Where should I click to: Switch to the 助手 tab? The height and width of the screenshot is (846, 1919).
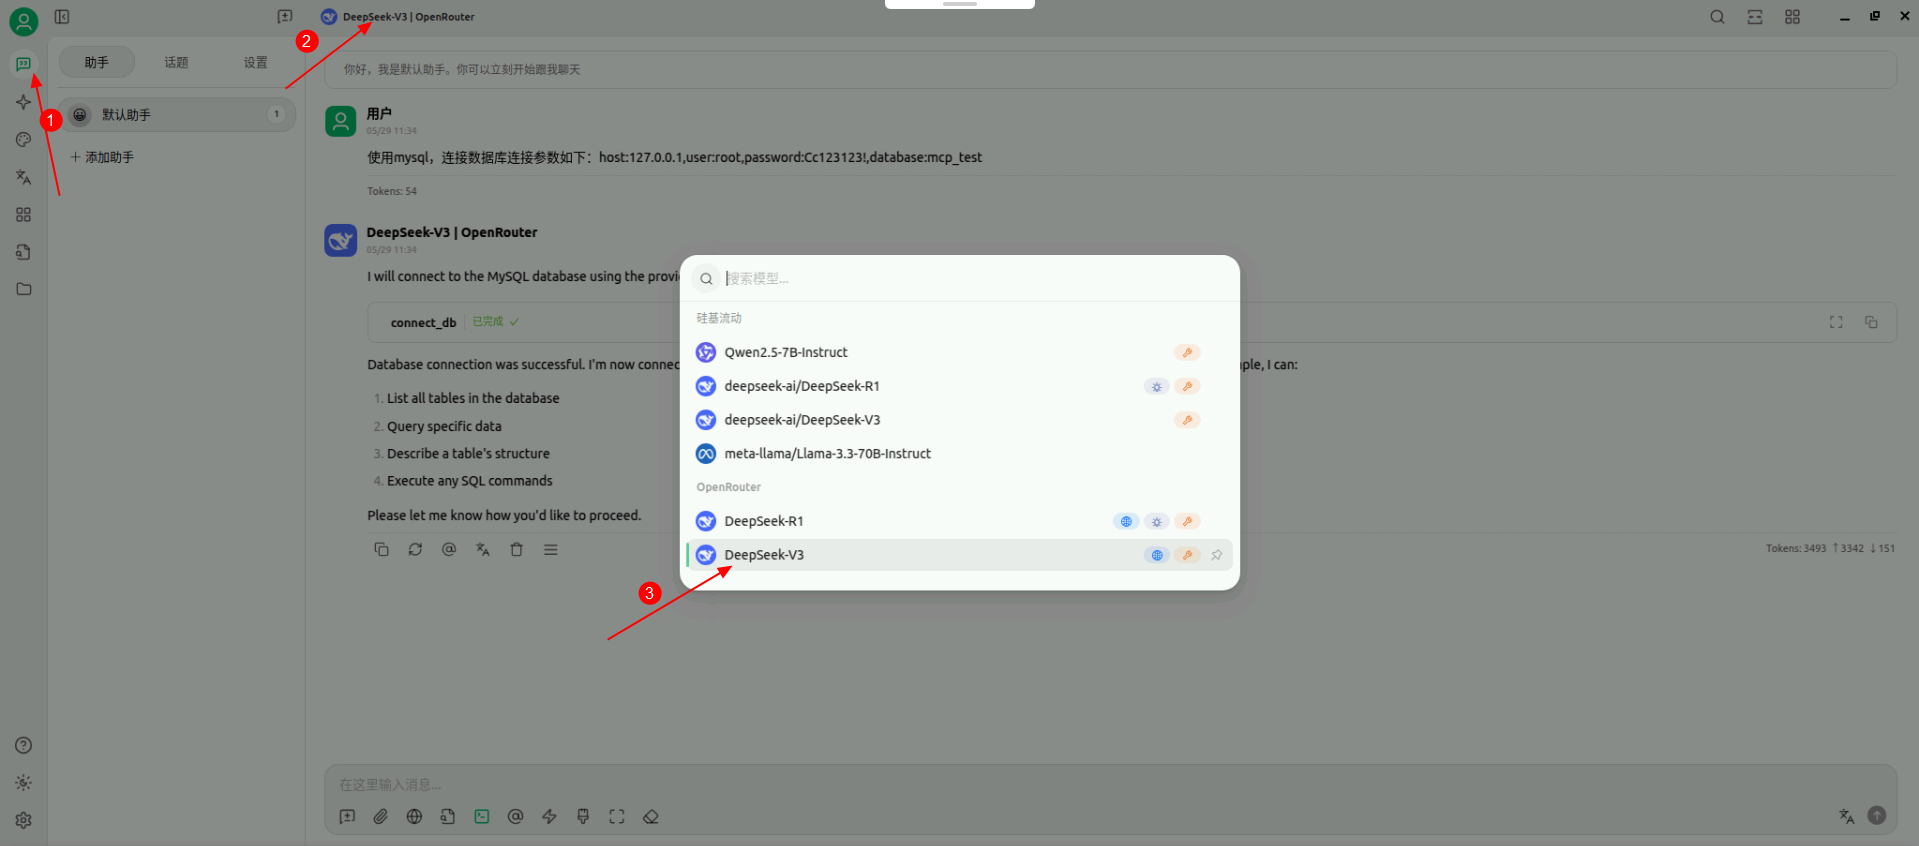tap(96, 62)
